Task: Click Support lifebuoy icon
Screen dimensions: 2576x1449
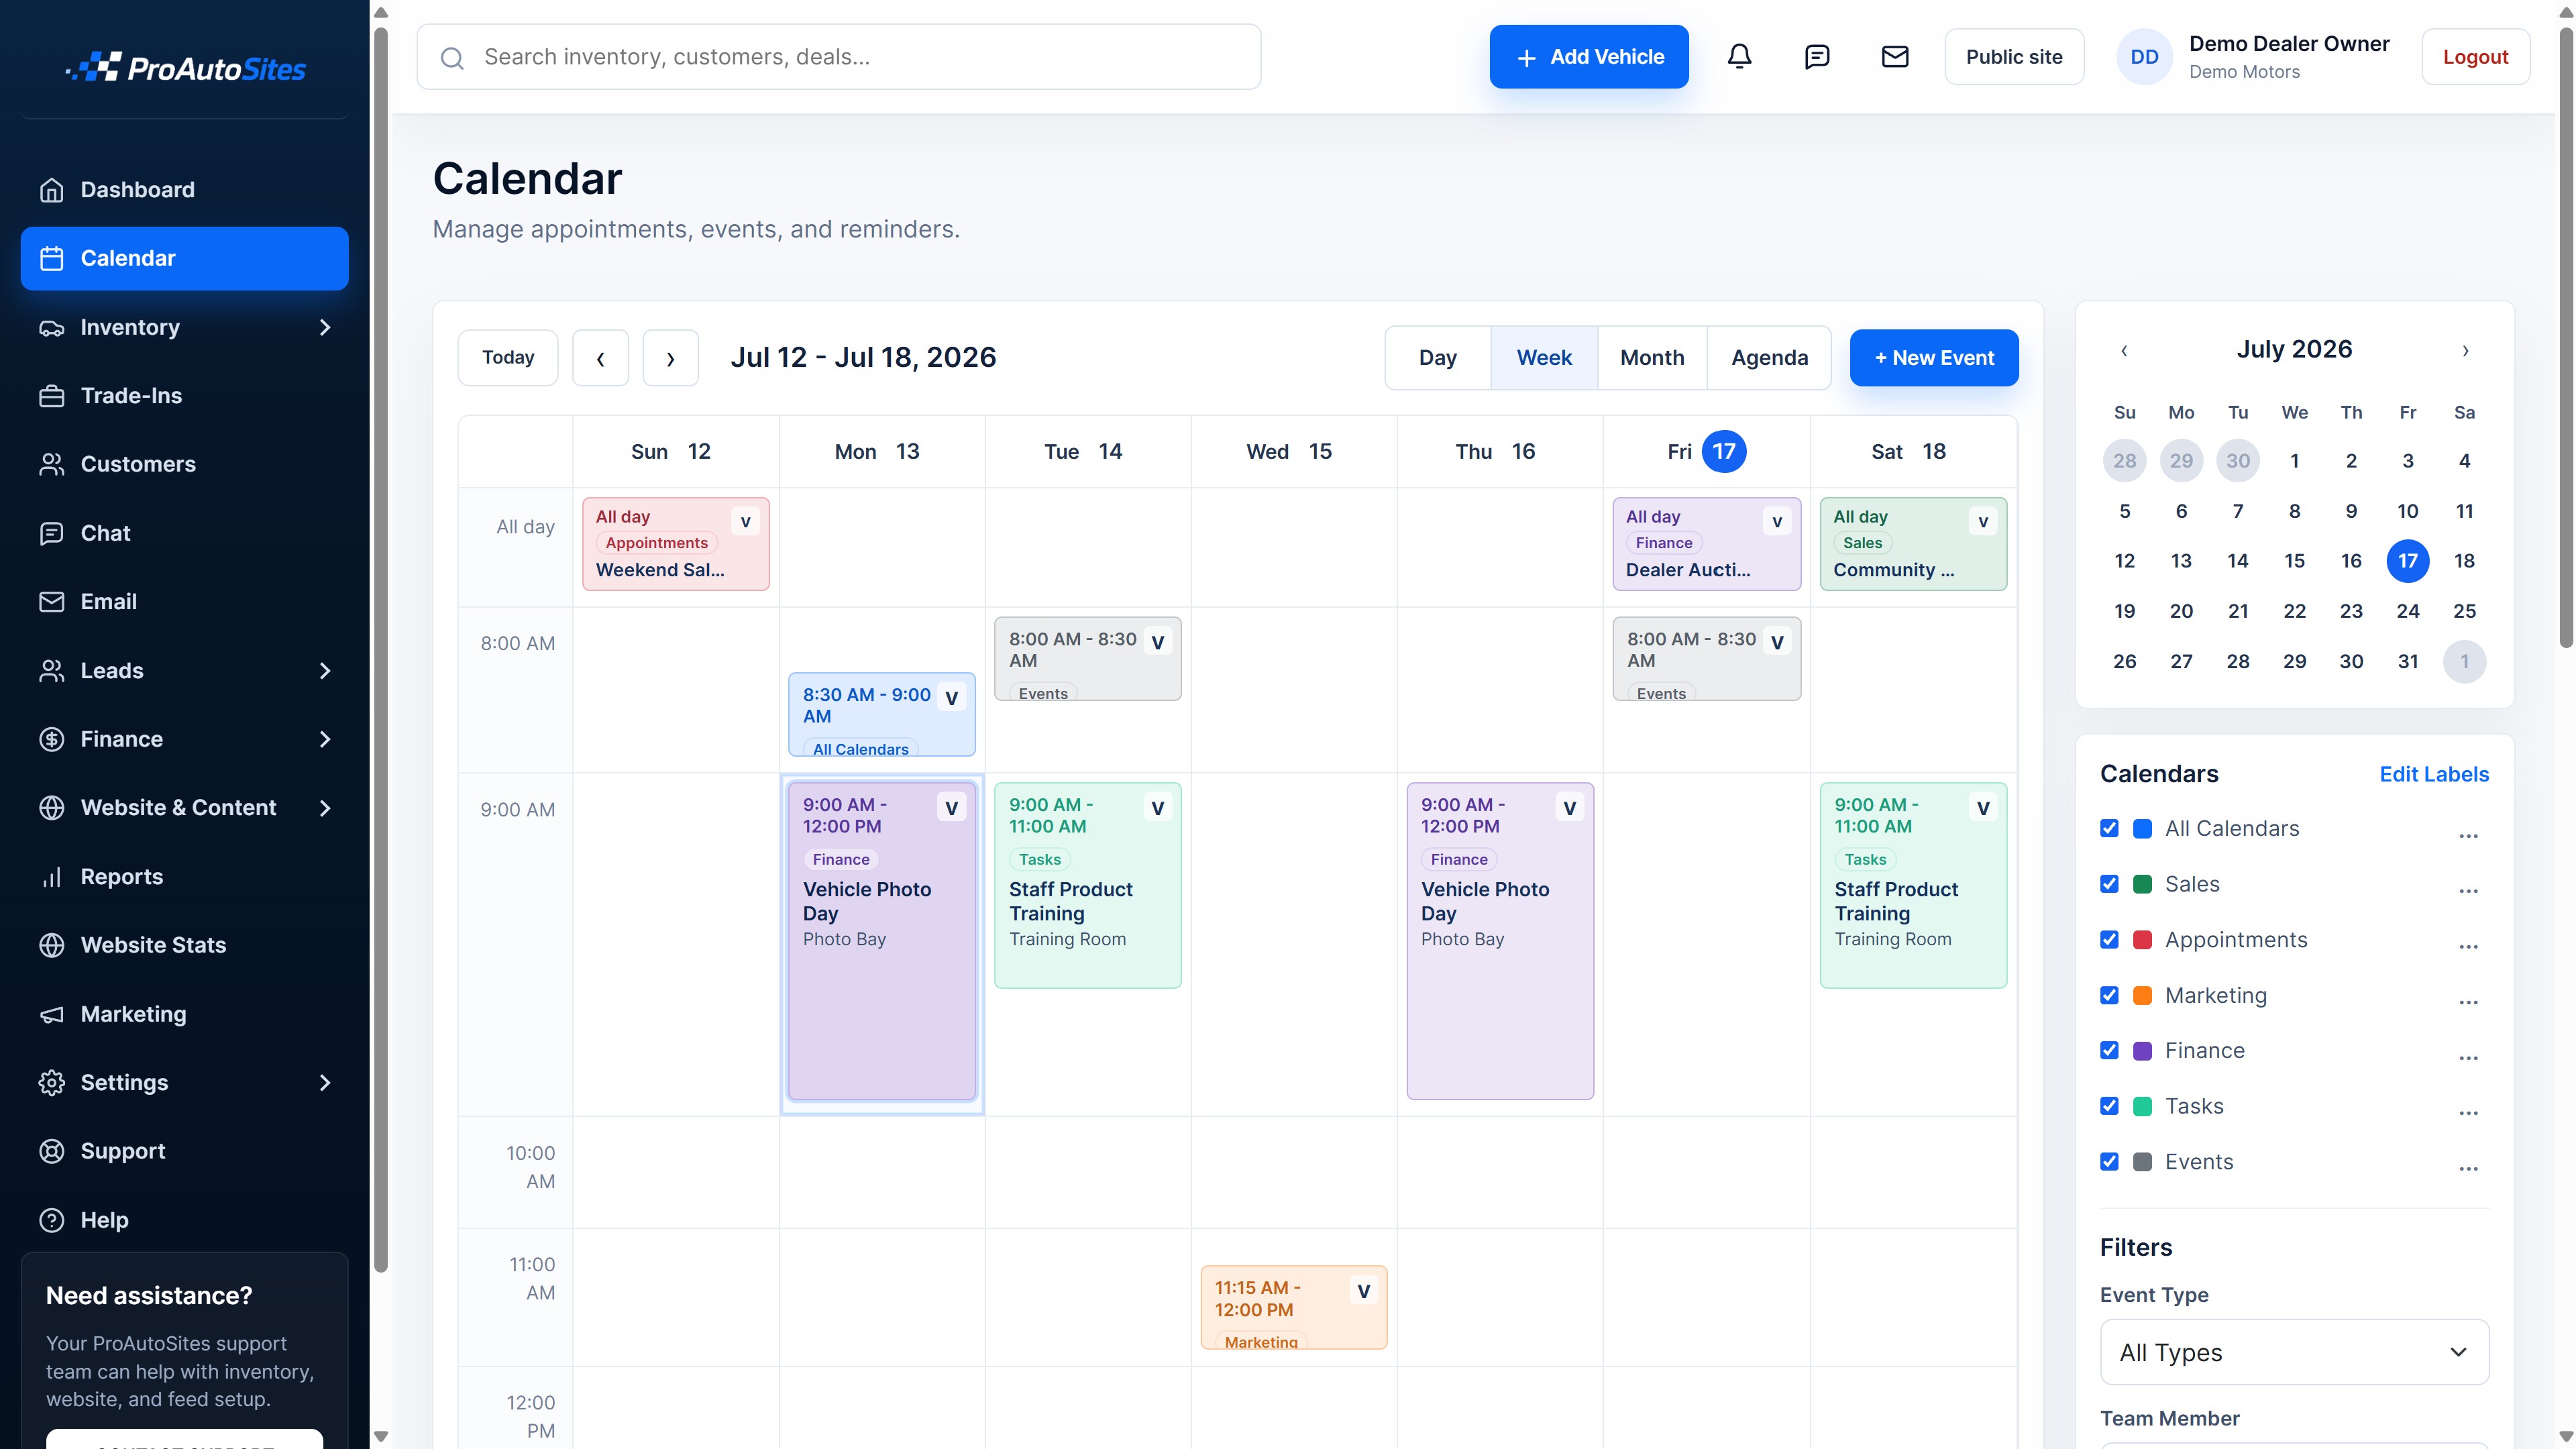Action: [52, 1151]
